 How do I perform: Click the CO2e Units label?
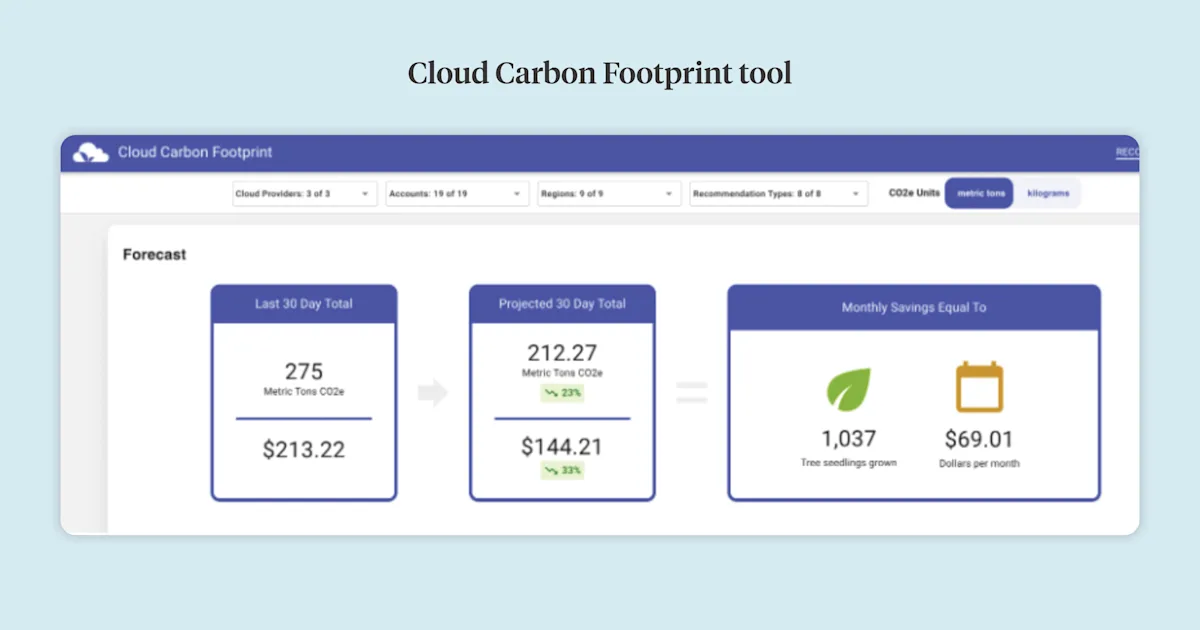pos(914,193)
